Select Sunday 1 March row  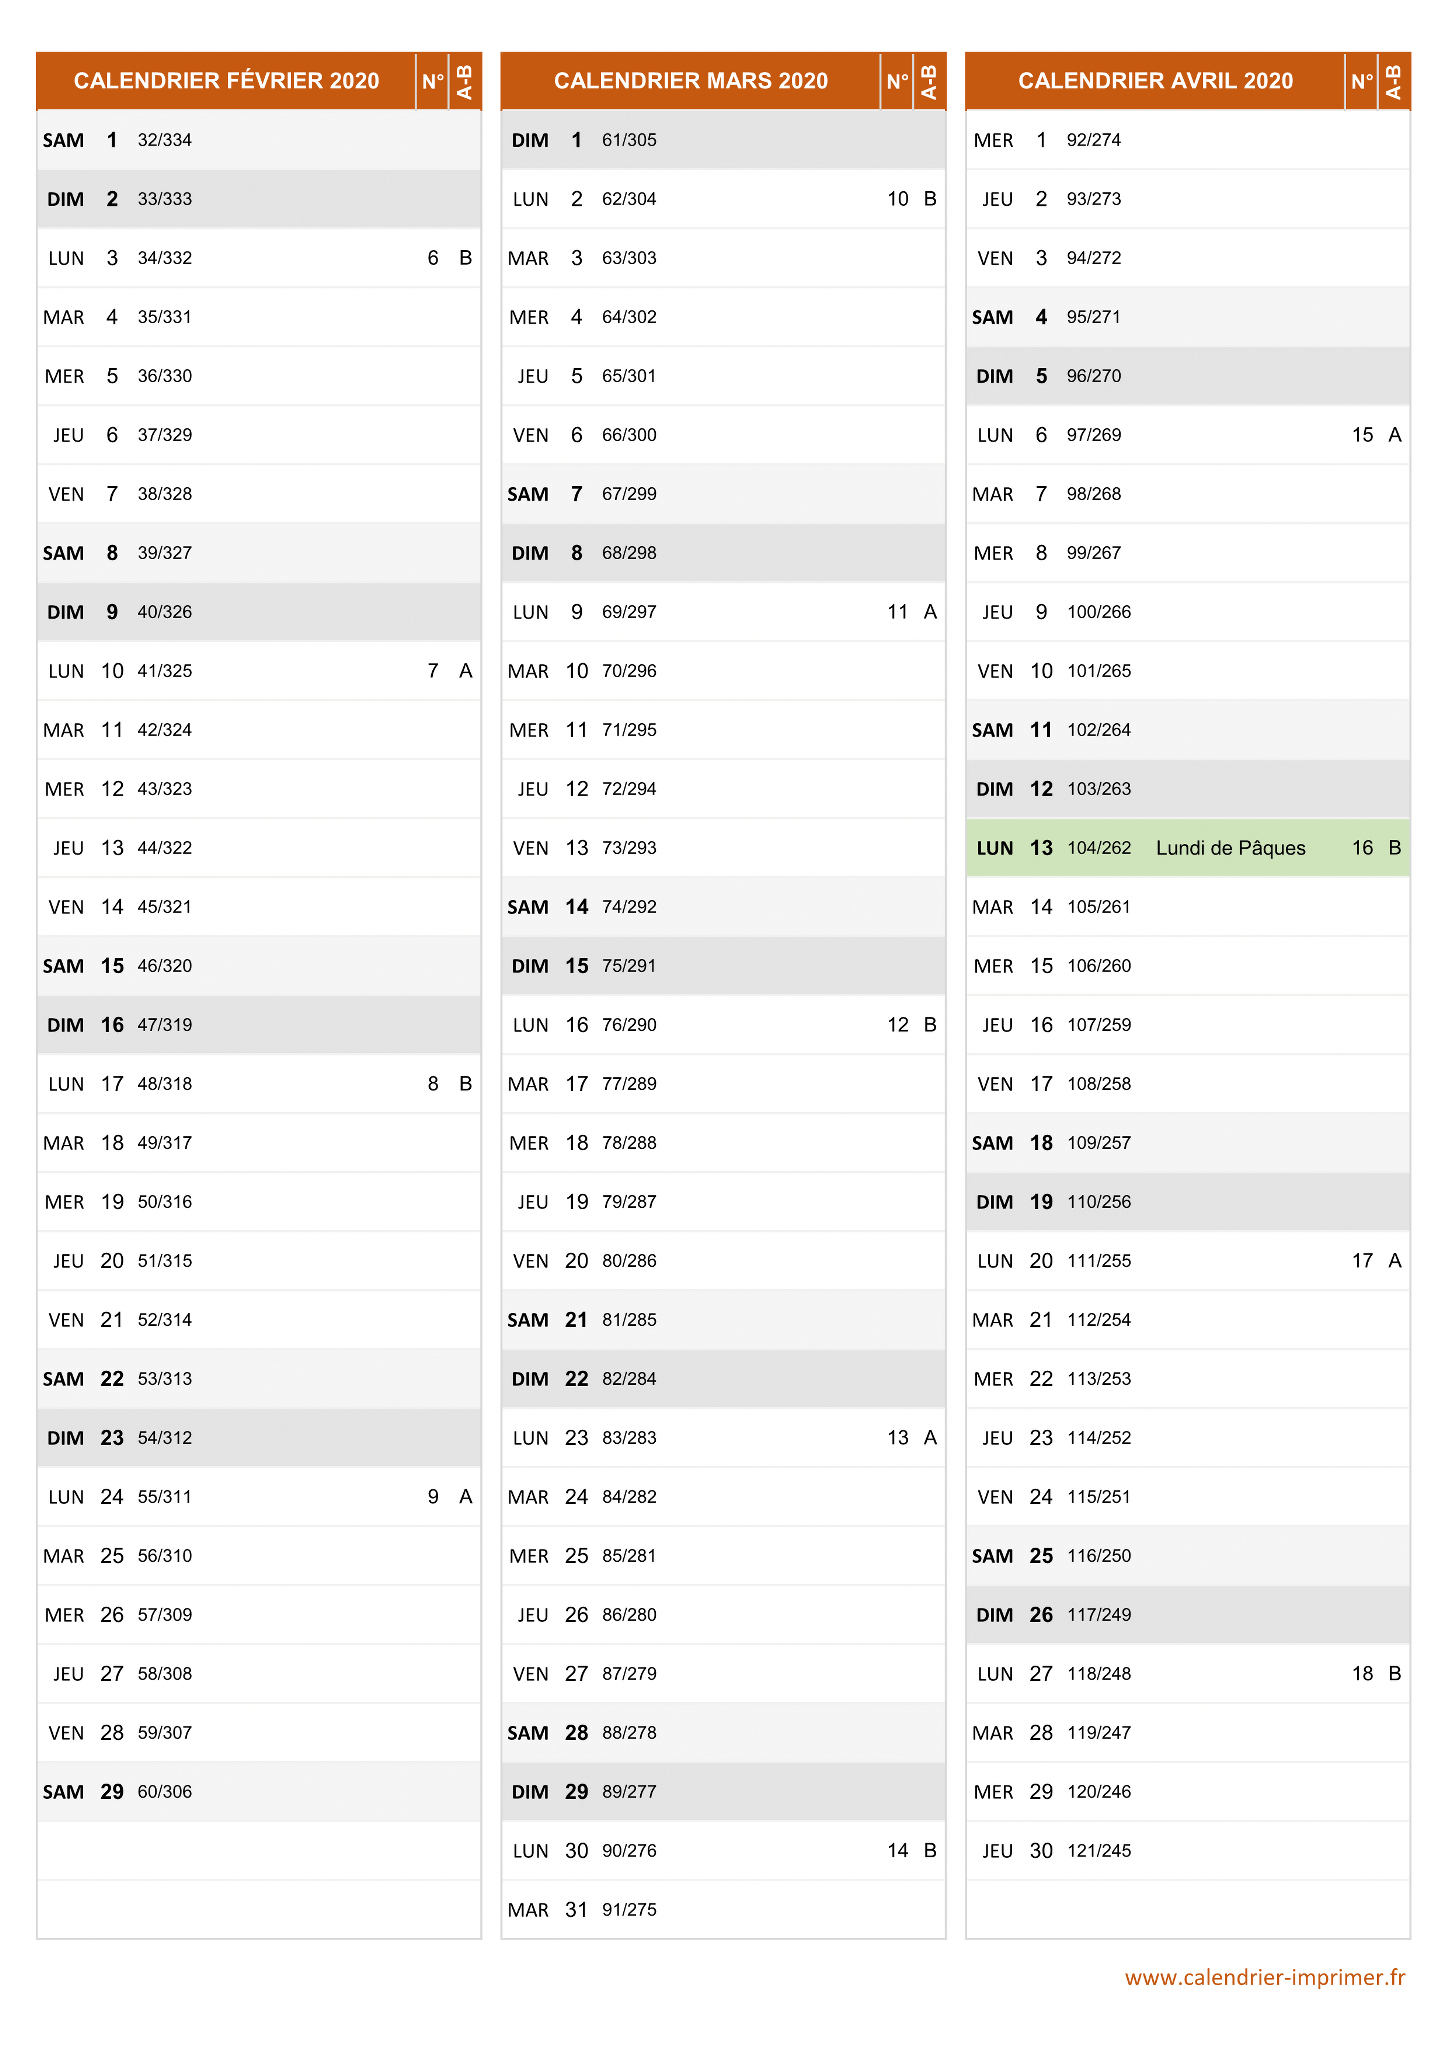(x=723, y=140)
